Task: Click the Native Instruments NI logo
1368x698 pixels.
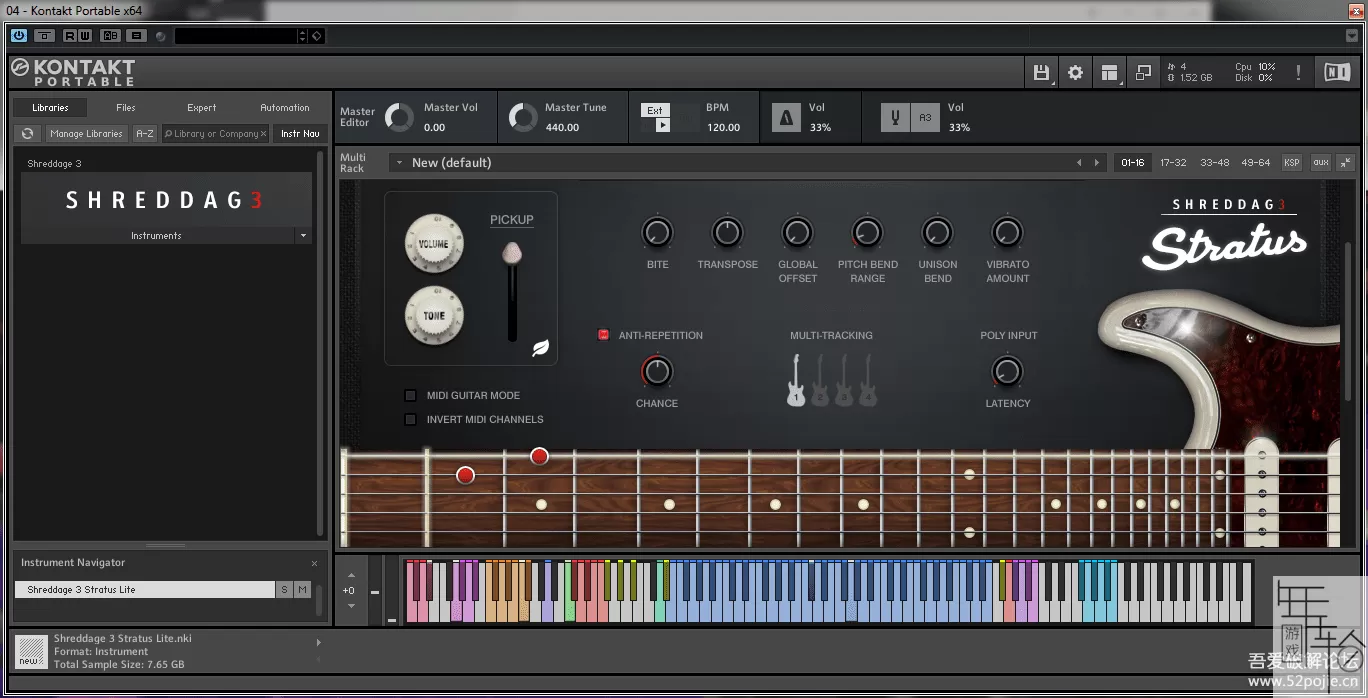Action: [1336, 72]
